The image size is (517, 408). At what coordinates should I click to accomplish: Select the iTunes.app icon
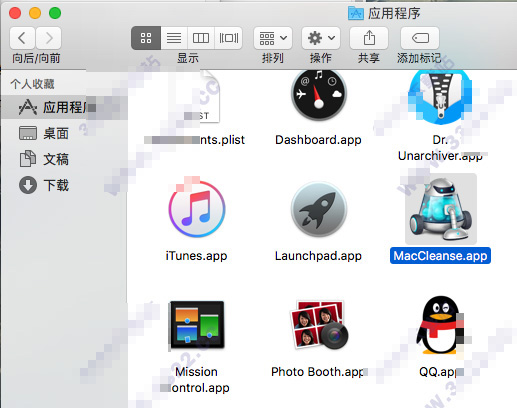(x=197, y=209)
